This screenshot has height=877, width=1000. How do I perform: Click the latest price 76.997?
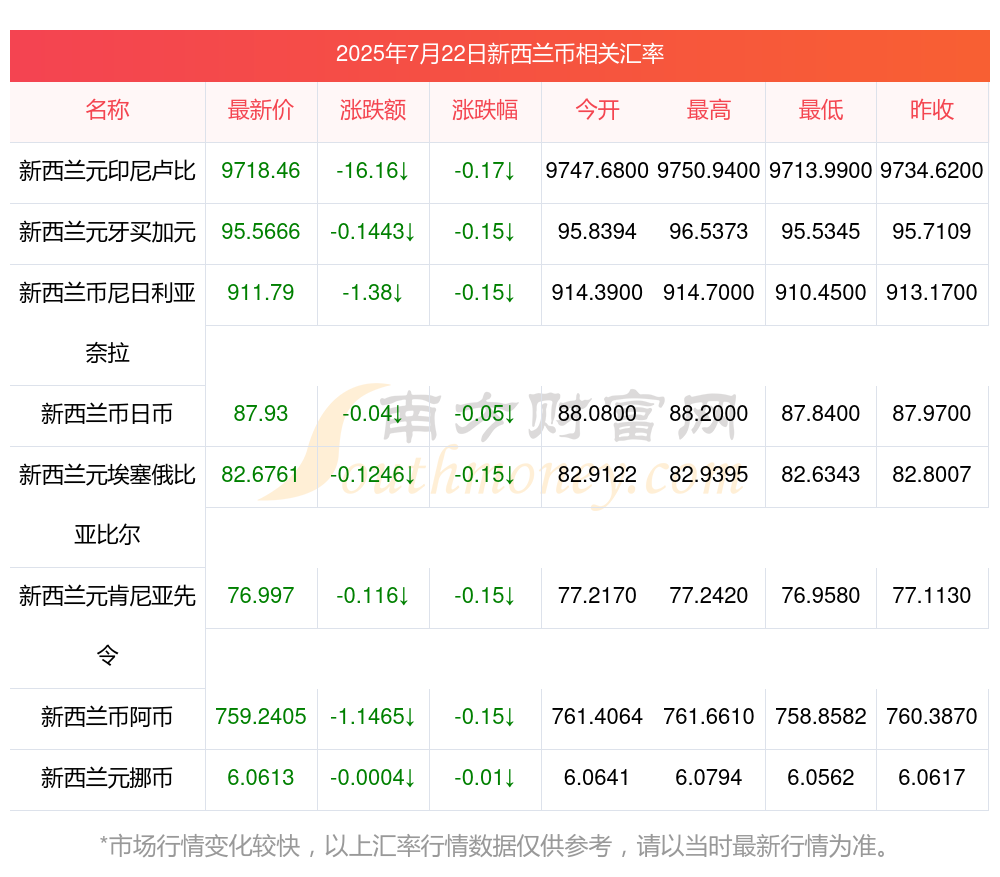pyautogui.click(x=261, y=596)
